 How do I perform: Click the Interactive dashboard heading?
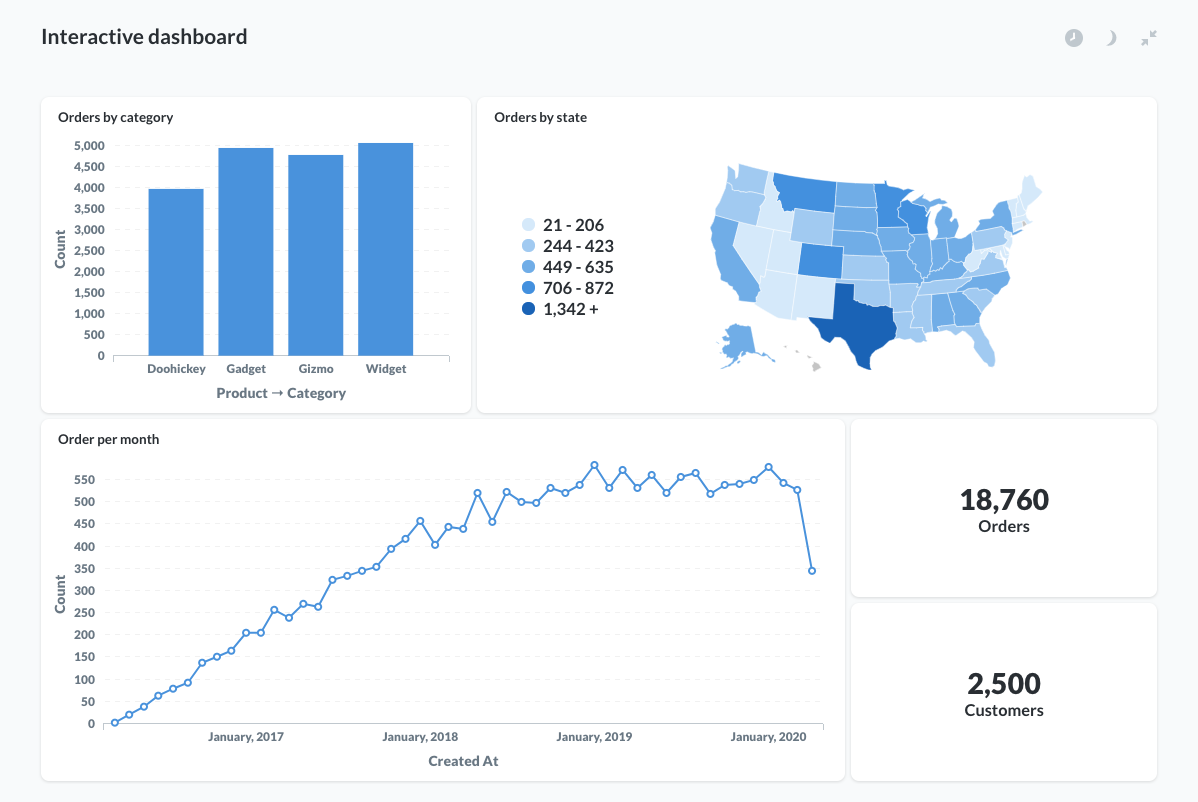(143, 36)
